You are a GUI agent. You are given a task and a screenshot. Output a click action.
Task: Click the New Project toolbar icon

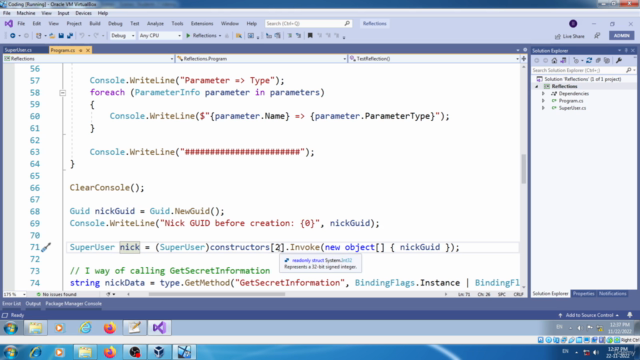pyautogui.click(x=39, y=36)
